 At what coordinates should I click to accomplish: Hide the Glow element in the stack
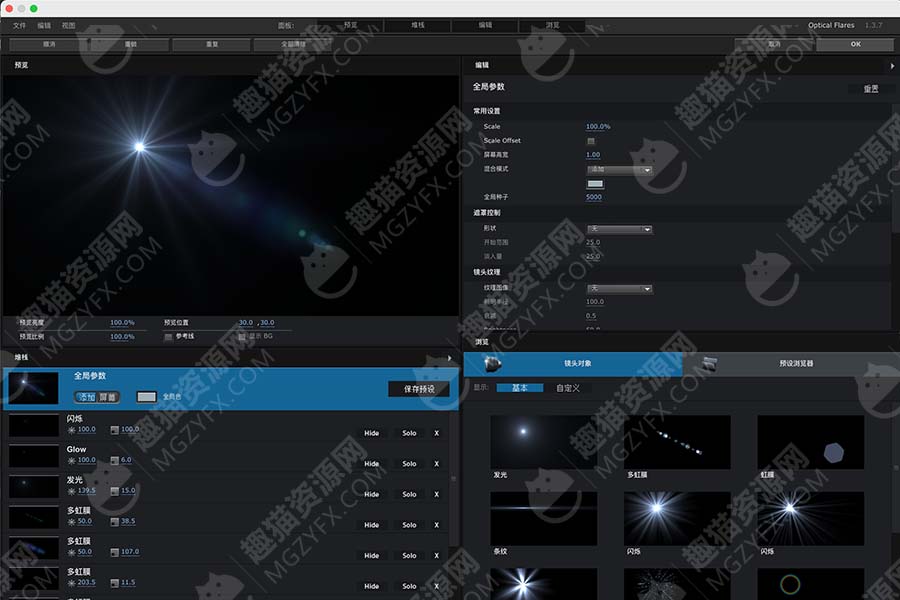click(x=371, y=464)
